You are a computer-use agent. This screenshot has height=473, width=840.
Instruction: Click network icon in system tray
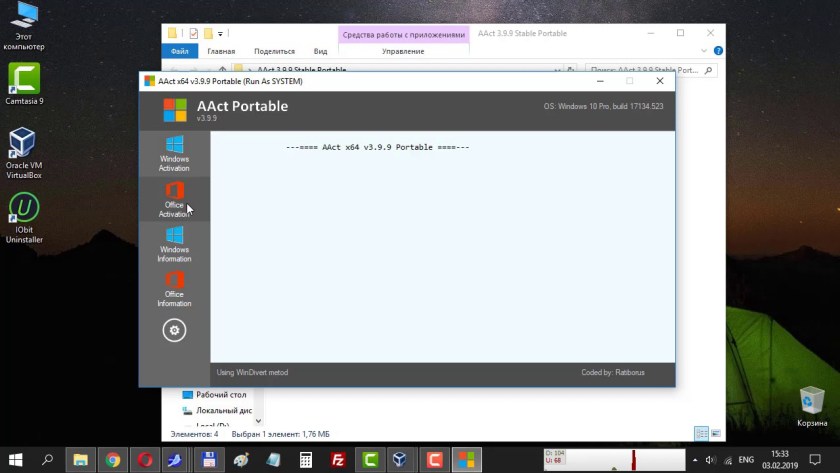click(x=728, y=460)
